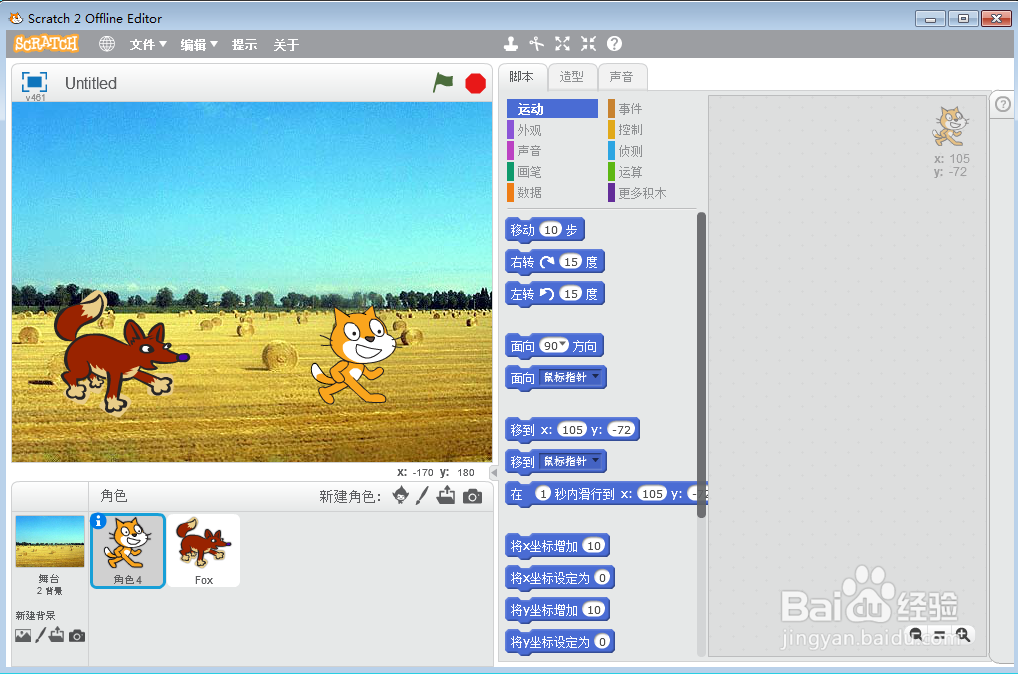
Task: Choose new sprite from library
Action: (x=401, y=495)
